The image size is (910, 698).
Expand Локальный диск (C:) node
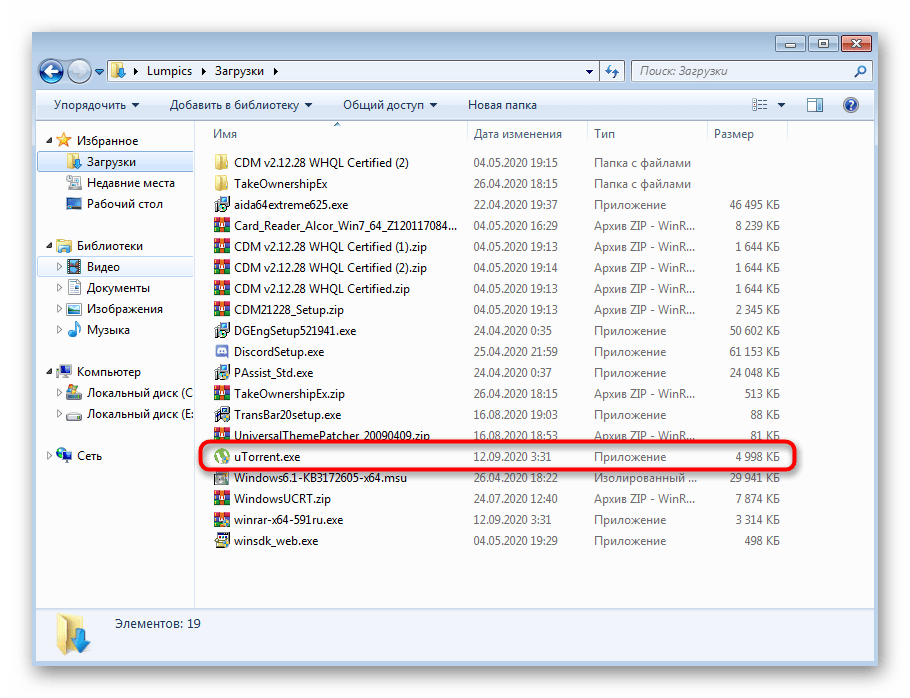pos(59,393)
